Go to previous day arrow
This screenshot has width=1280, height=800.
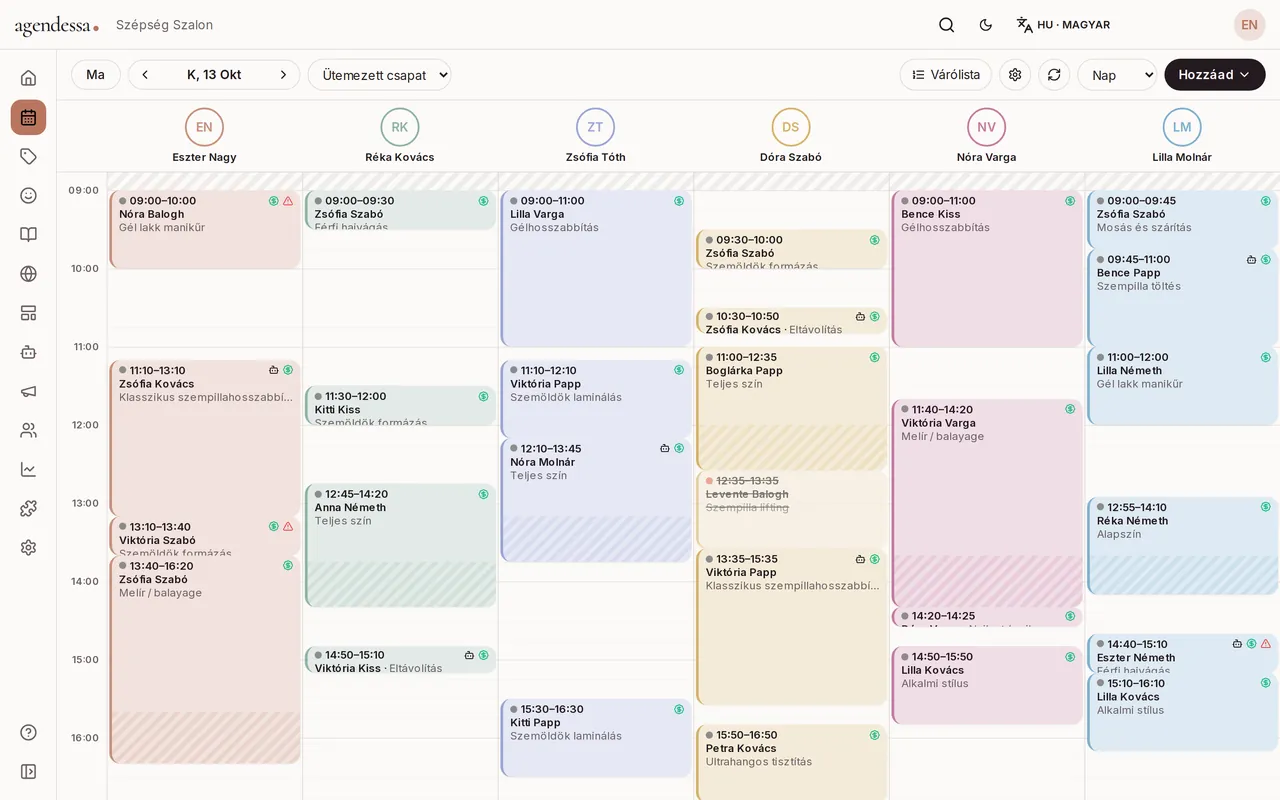tap(145, 75)
